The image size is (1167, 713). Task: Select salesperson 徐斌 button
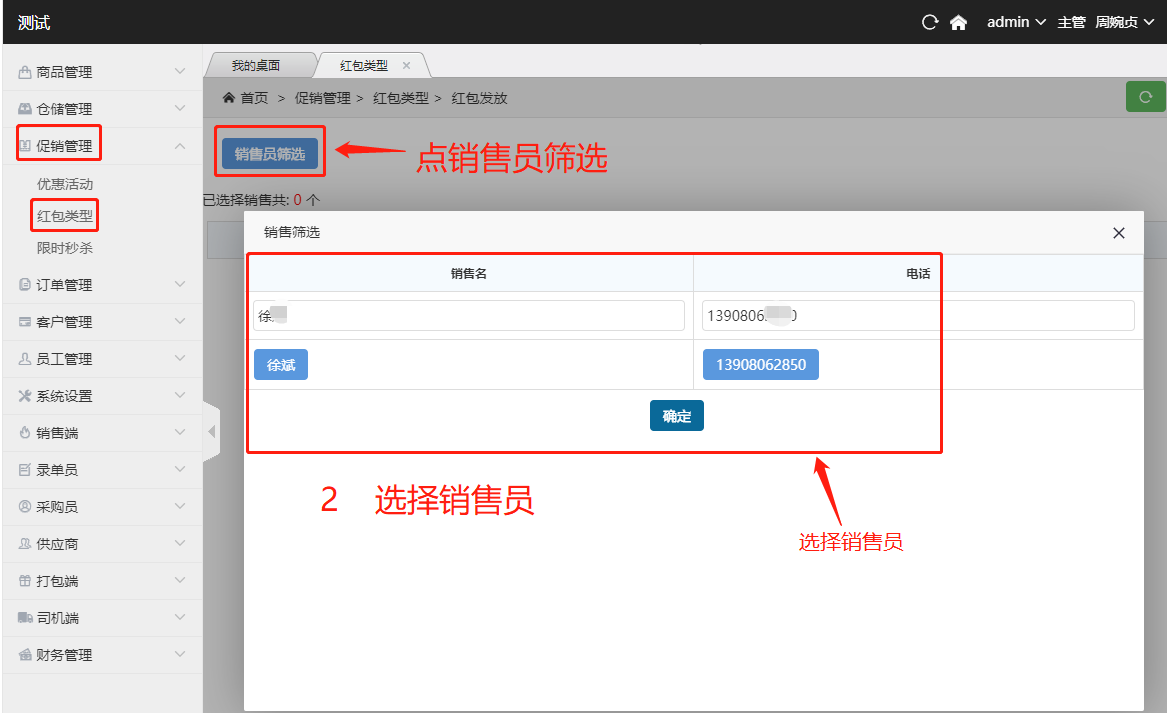(x=281, y=365)
